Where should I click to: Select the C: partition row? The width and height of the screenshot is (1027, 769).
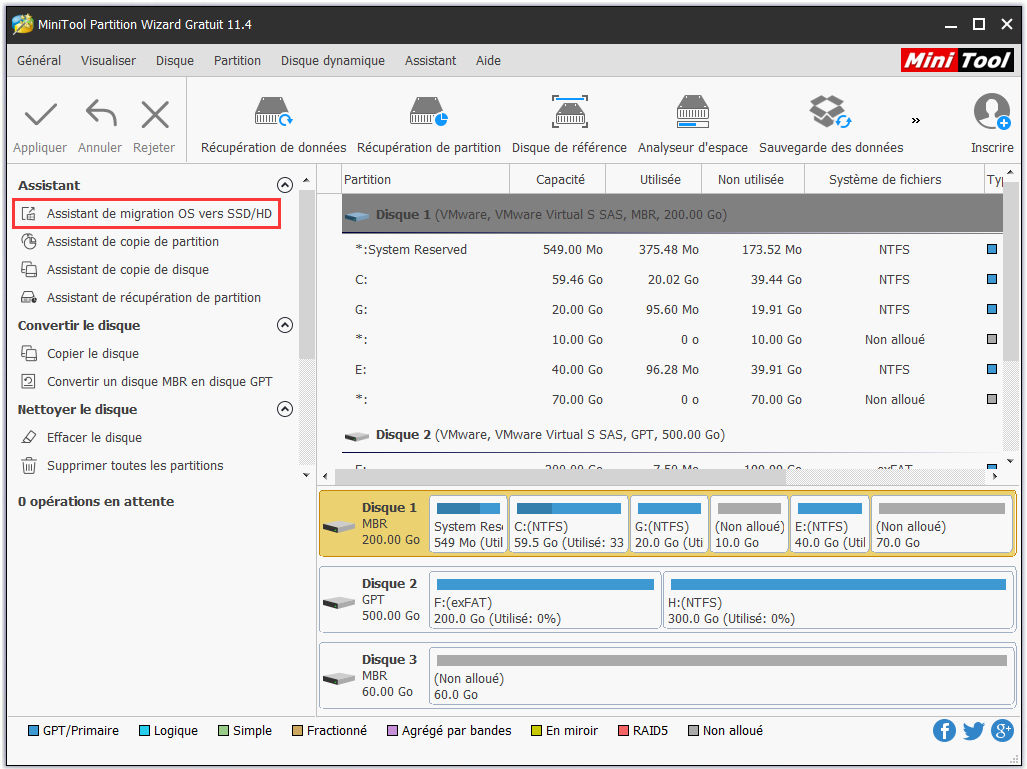pos(672,280)
